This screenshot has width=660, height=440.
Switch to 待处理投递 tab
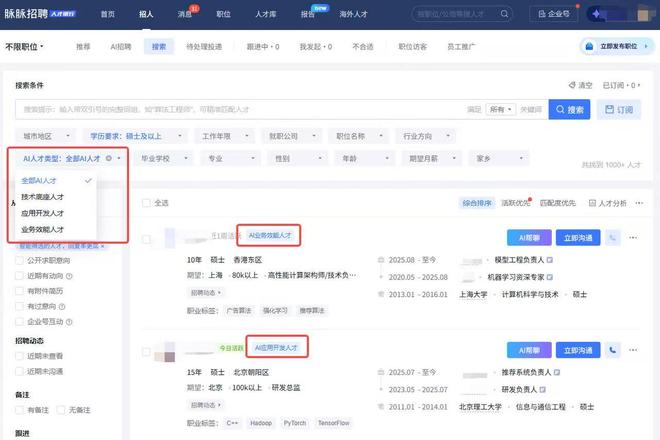click(x=204, y=46)
